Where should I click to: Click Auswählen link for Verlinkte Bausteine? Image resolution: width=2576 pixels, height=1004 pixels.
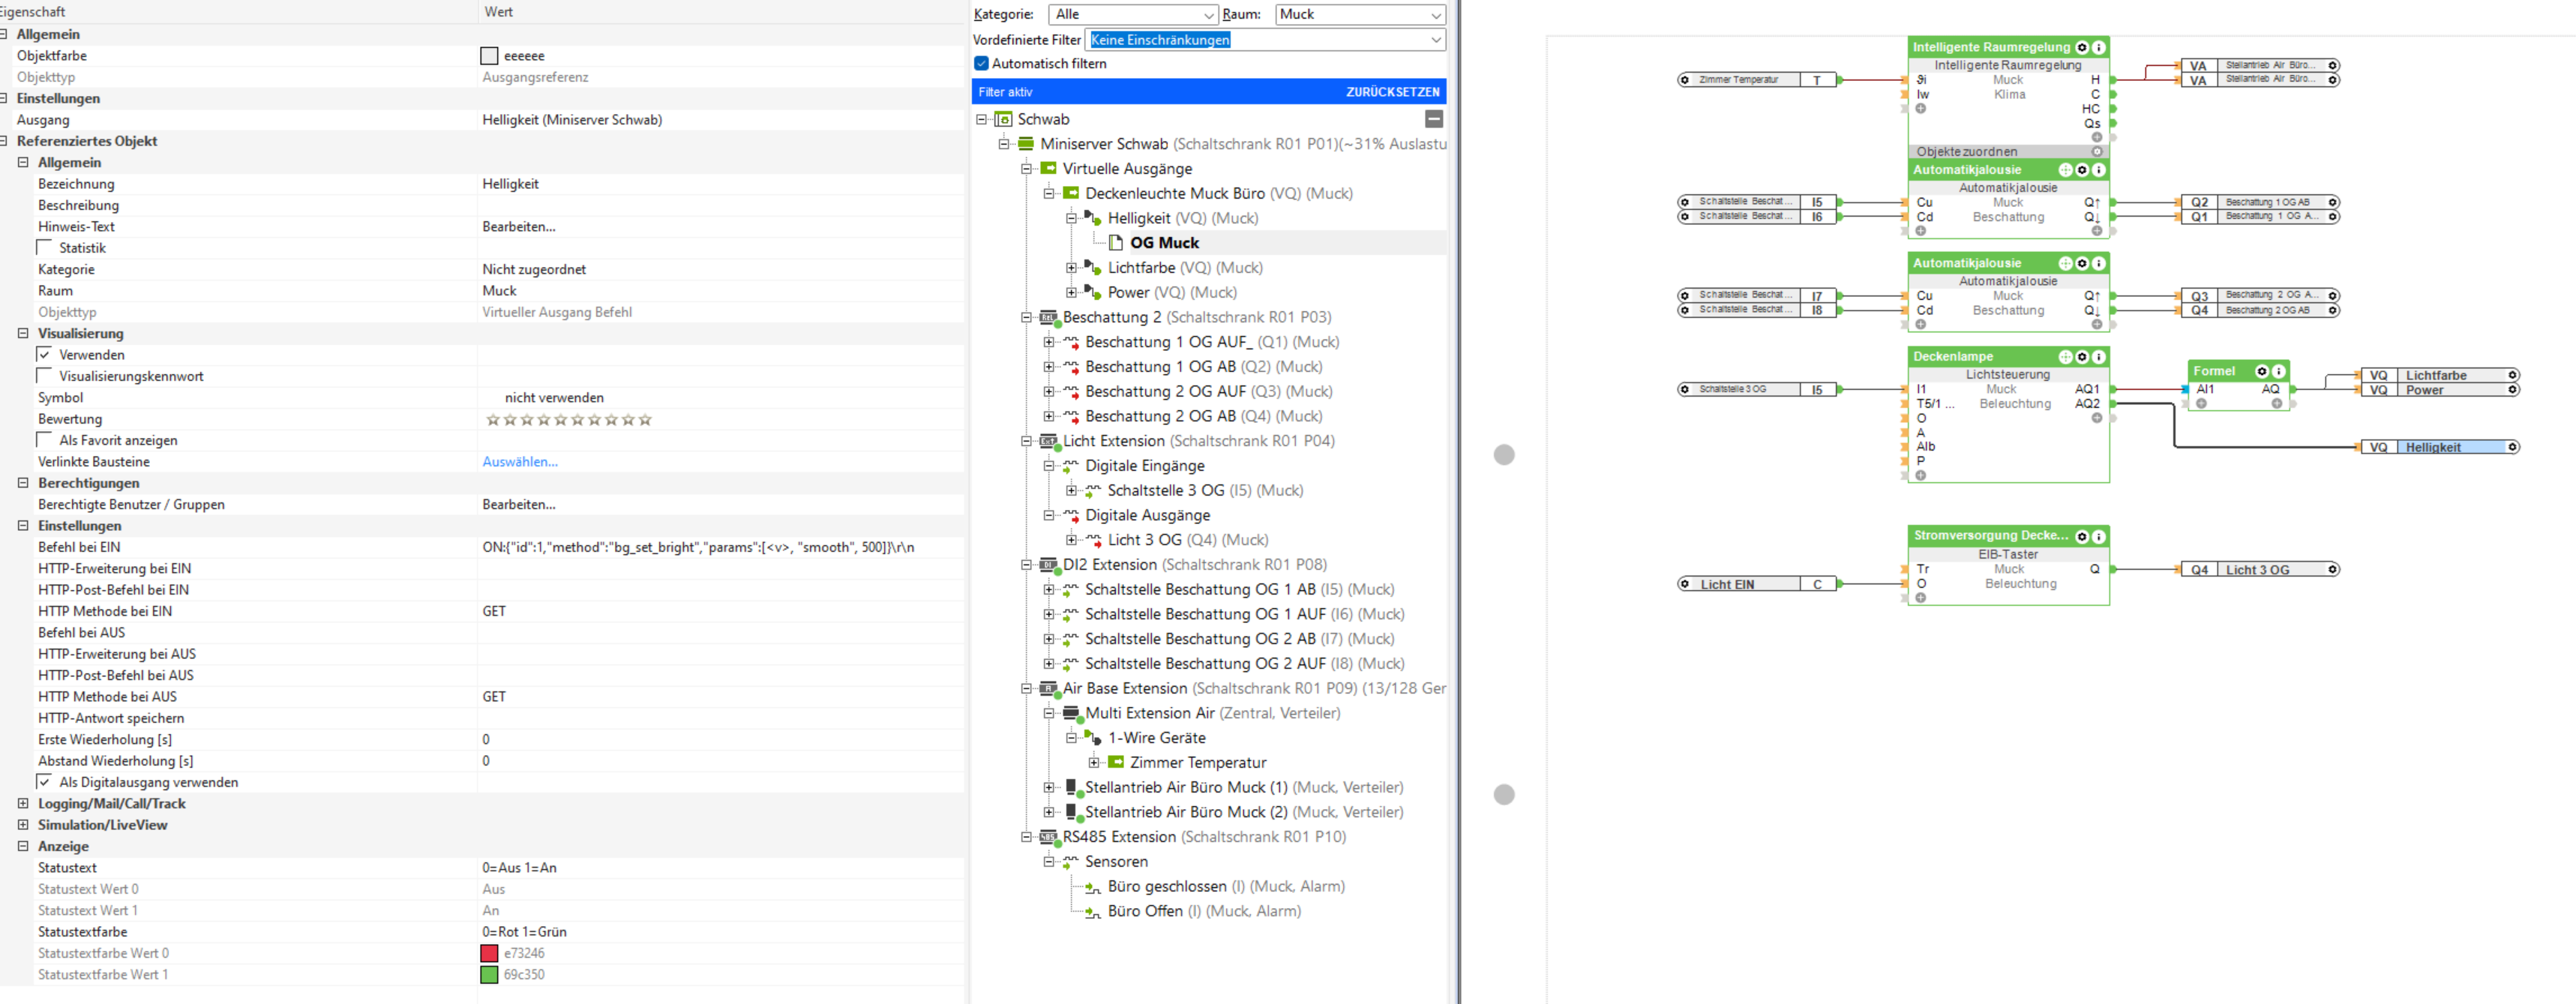[x=519, y=461]
